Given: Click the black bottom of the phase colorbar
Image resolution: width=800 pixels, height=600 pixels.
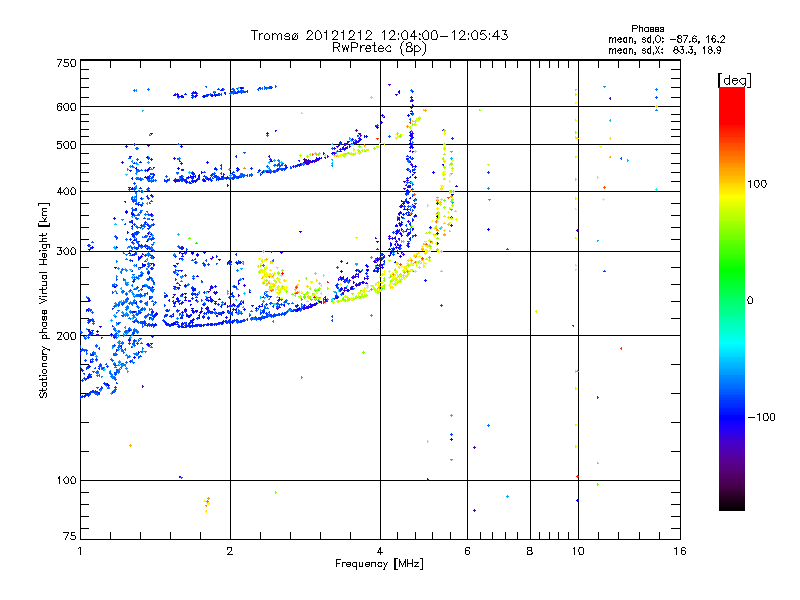Looking at the screenshot, I should pyautogui.click(x=732, y=503).
